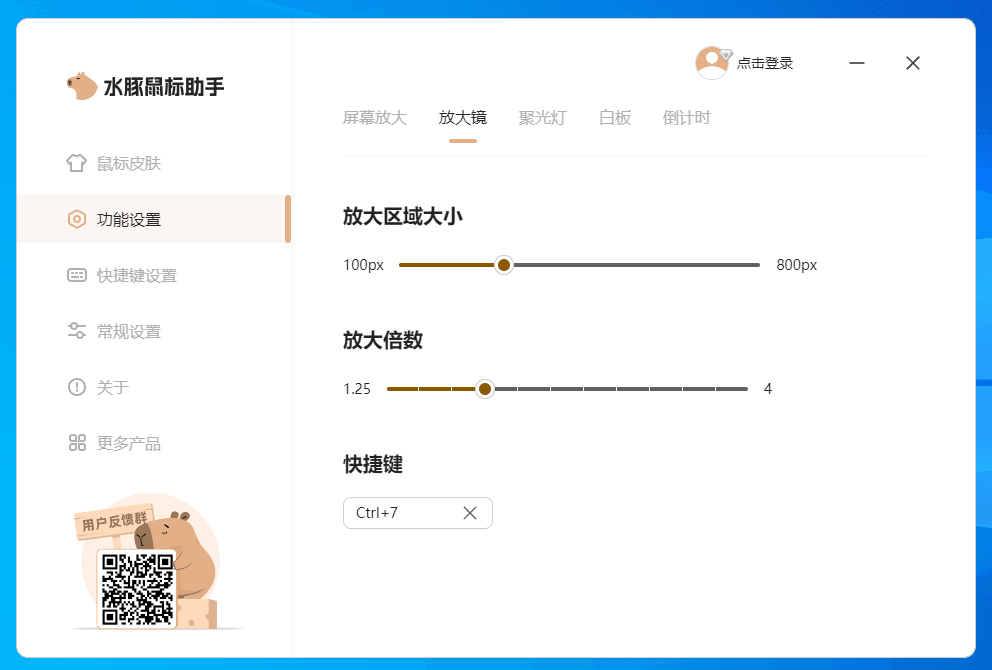
Task: Click the 1.25 minimum zoom label
Action: 357,389
